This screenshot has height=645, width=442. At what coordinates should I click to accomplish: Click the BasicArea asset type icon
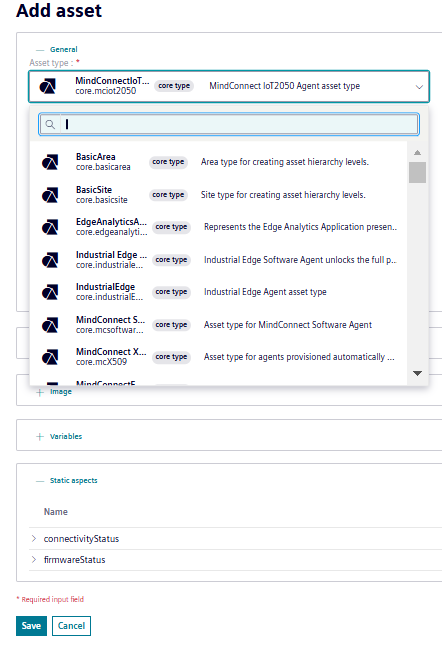[x=50, y=162]
